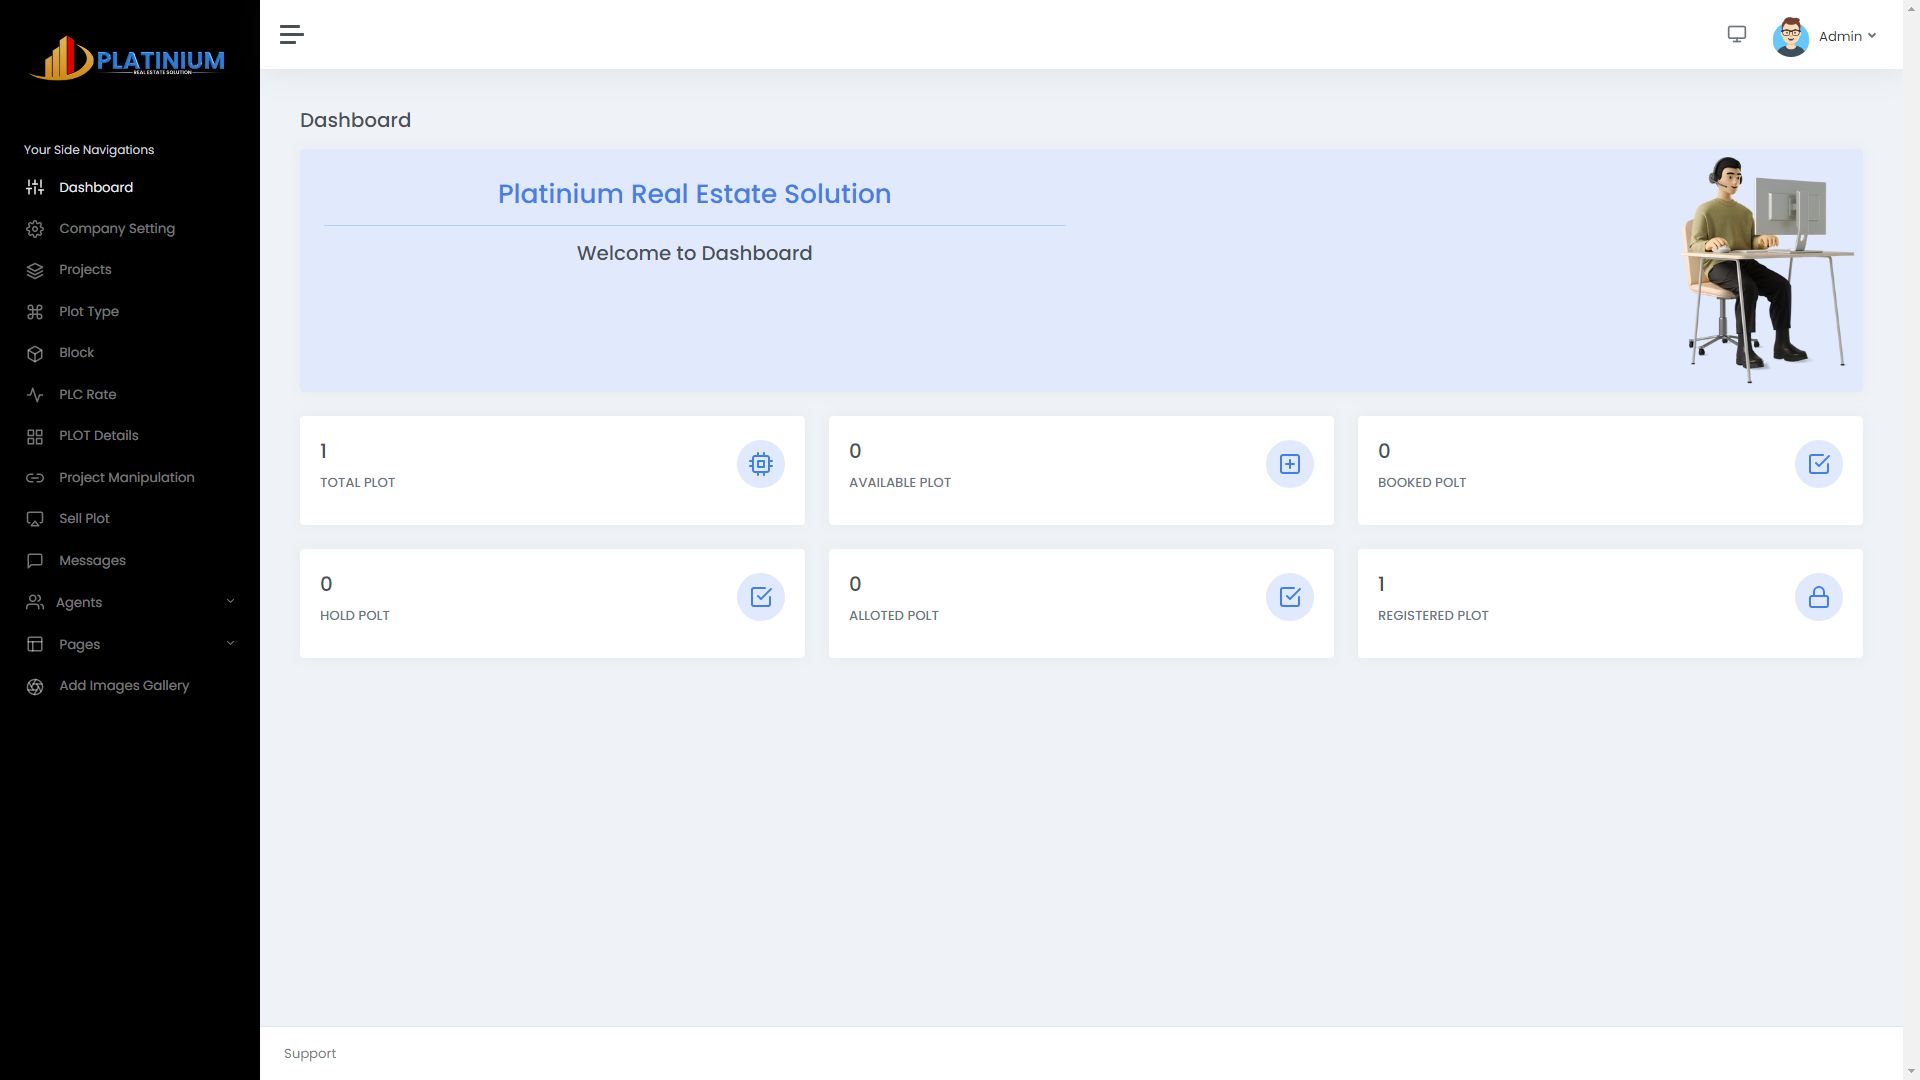The width and height of the screenshot is (1920, 1080).
Task: Click the Admin avatar picture
Action: click(1790, 37)
